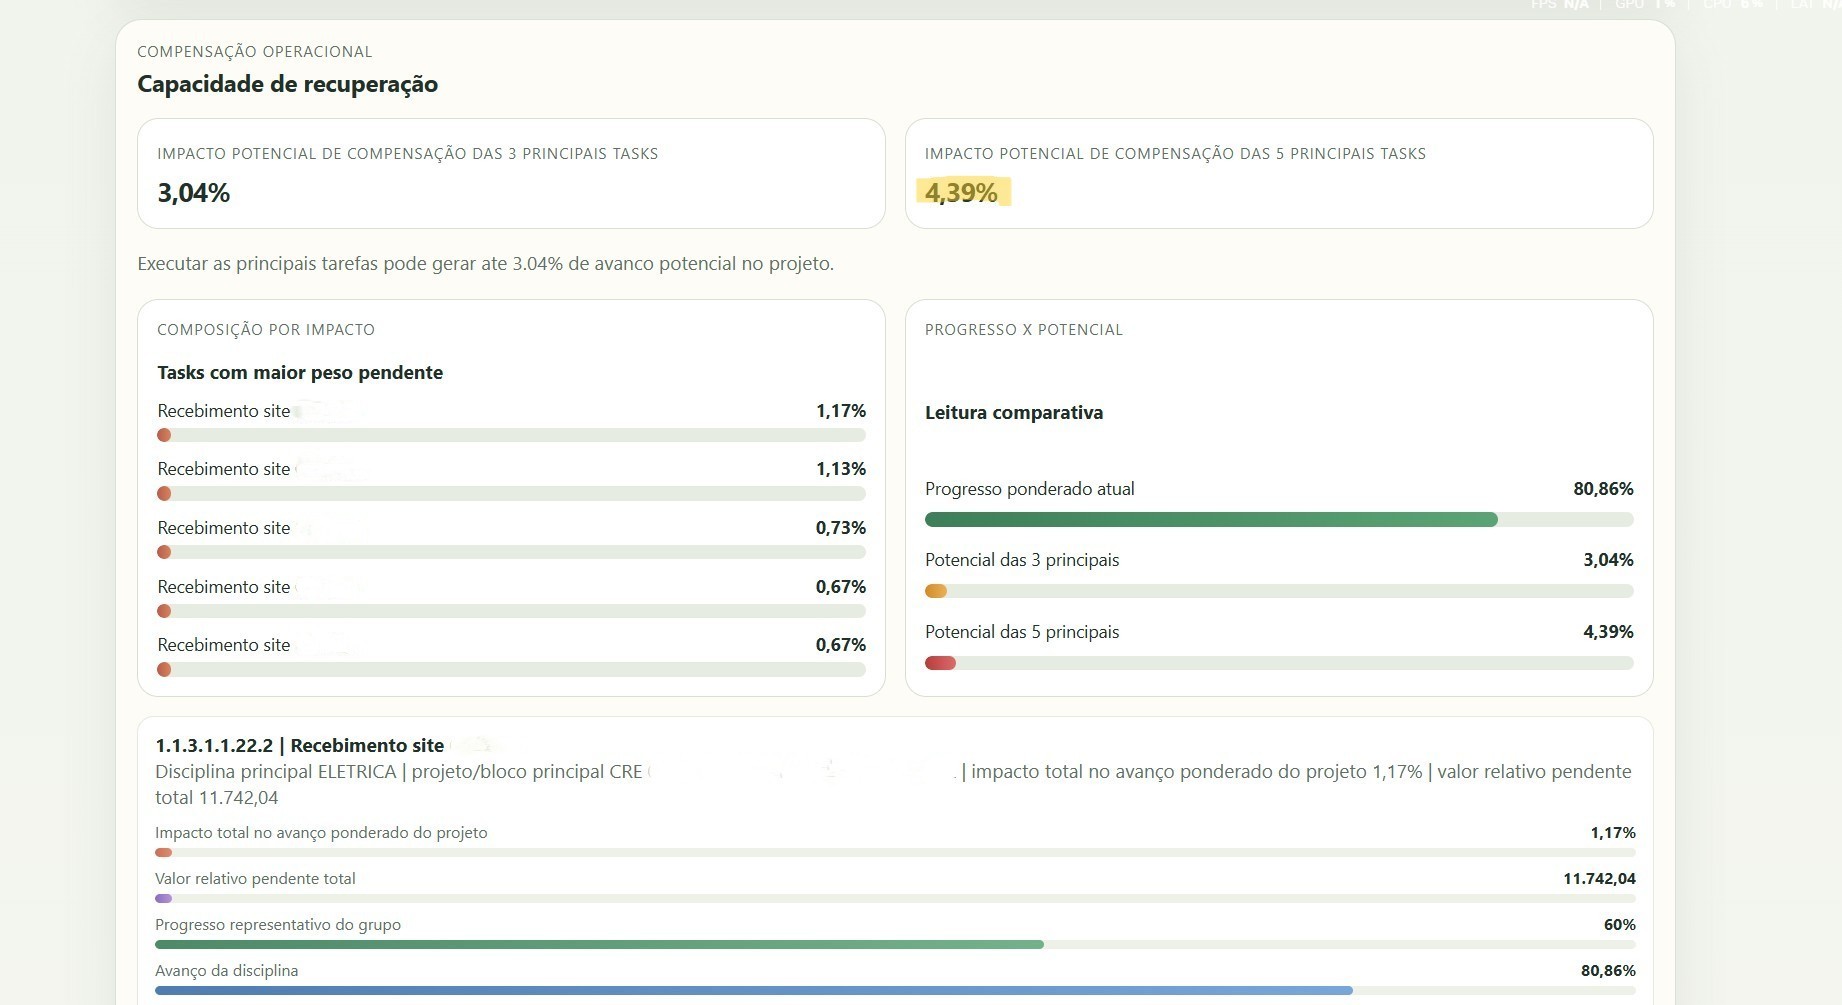
Task: Select the 'Valor relativo pendente total' purple marker
Action: 162,898
